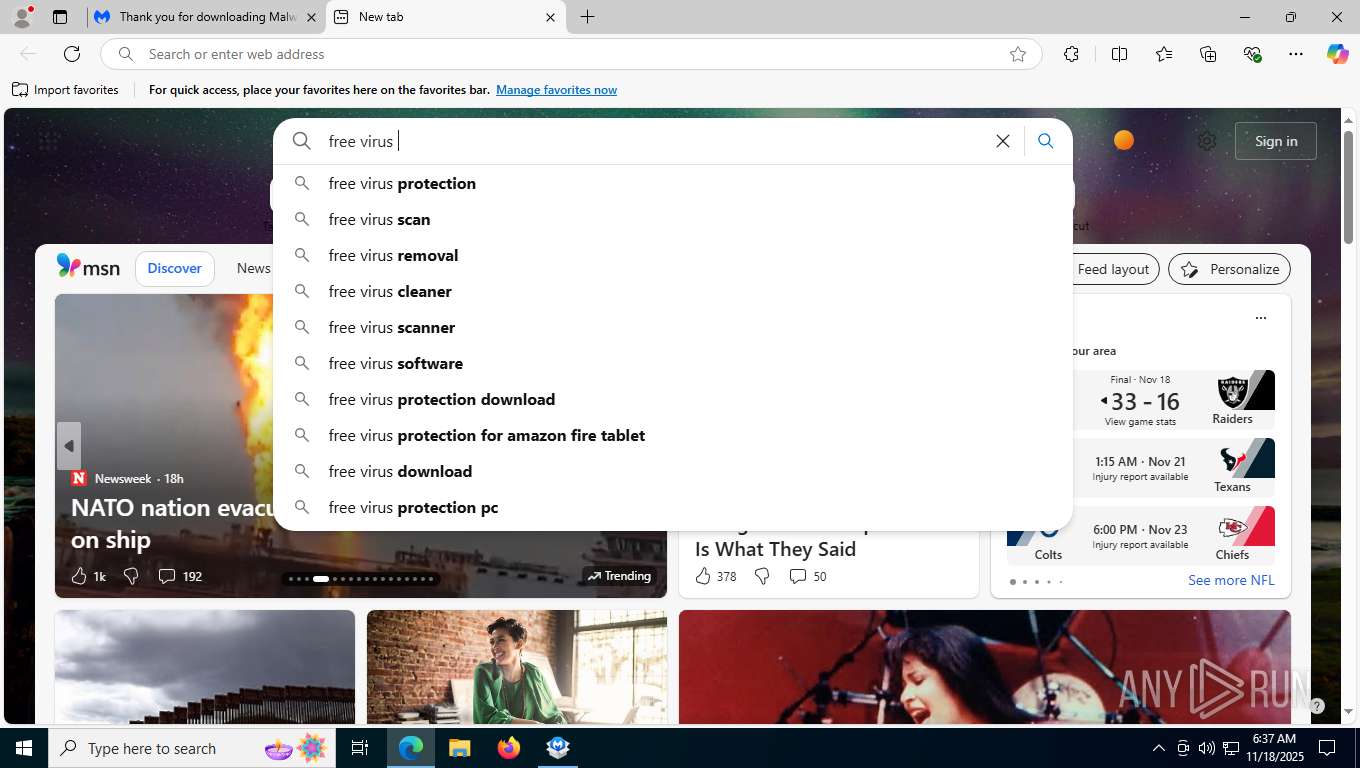Switch to Discover feed tab
Screen dimensions: 1360x768
pyautogui.click(x=175, y=268)
